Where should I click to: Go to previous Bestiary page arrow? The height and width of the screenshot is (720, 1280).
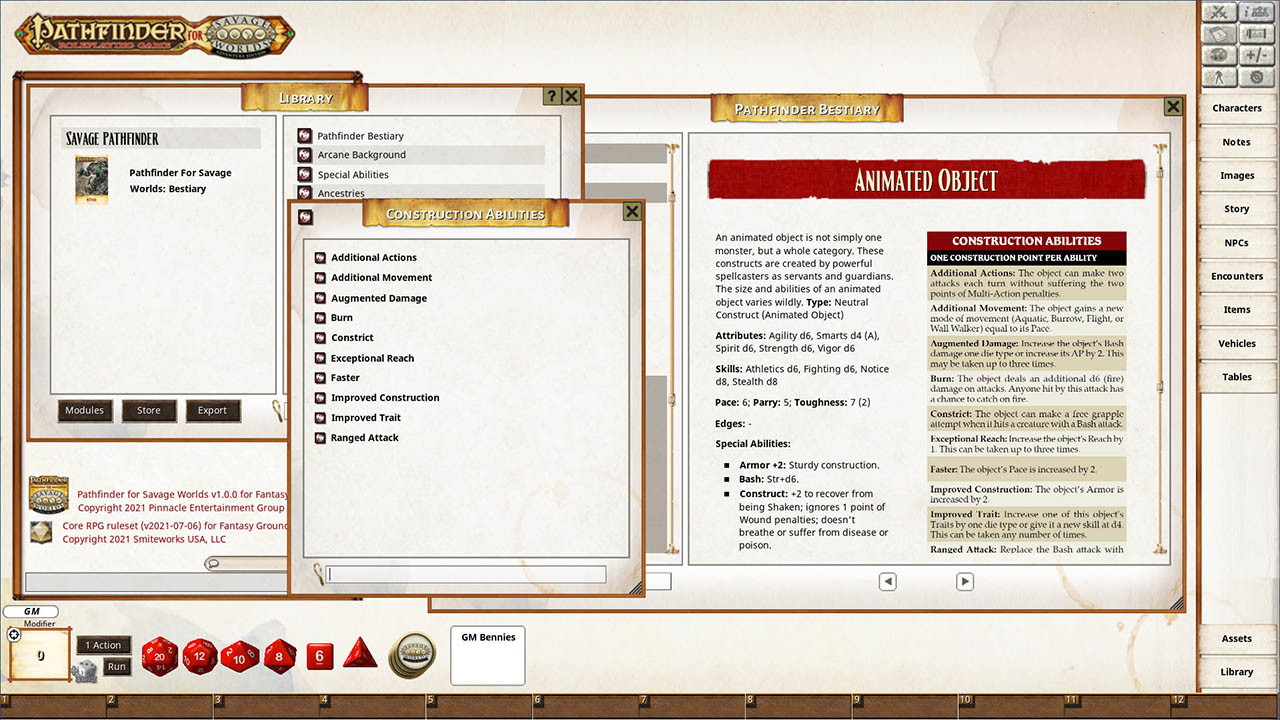887,581
